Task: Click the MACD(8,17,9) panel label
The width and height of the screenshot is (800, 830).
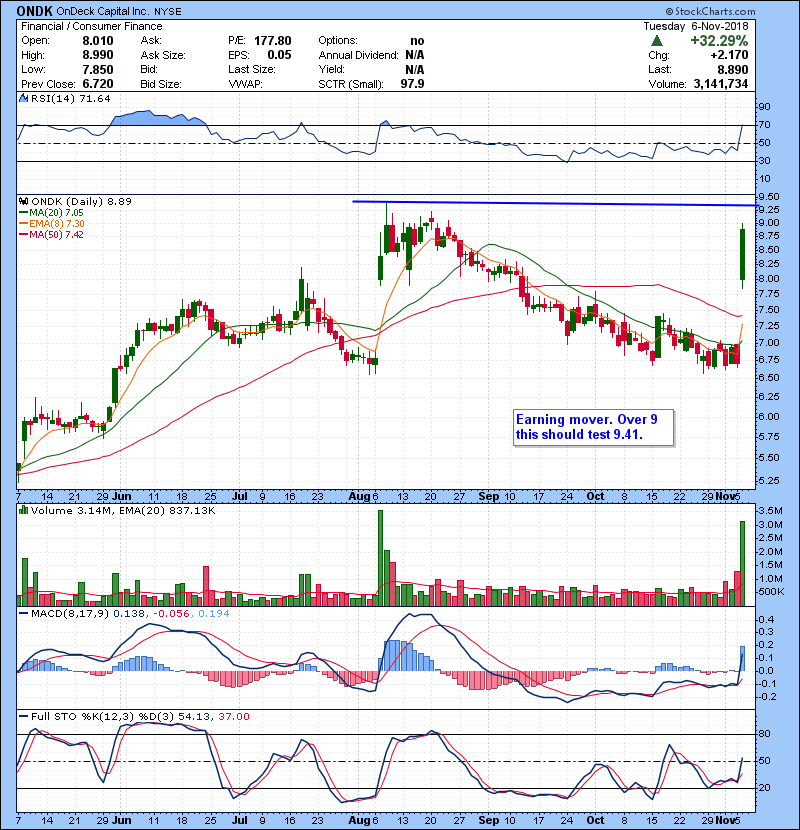Action: [70, 614]
